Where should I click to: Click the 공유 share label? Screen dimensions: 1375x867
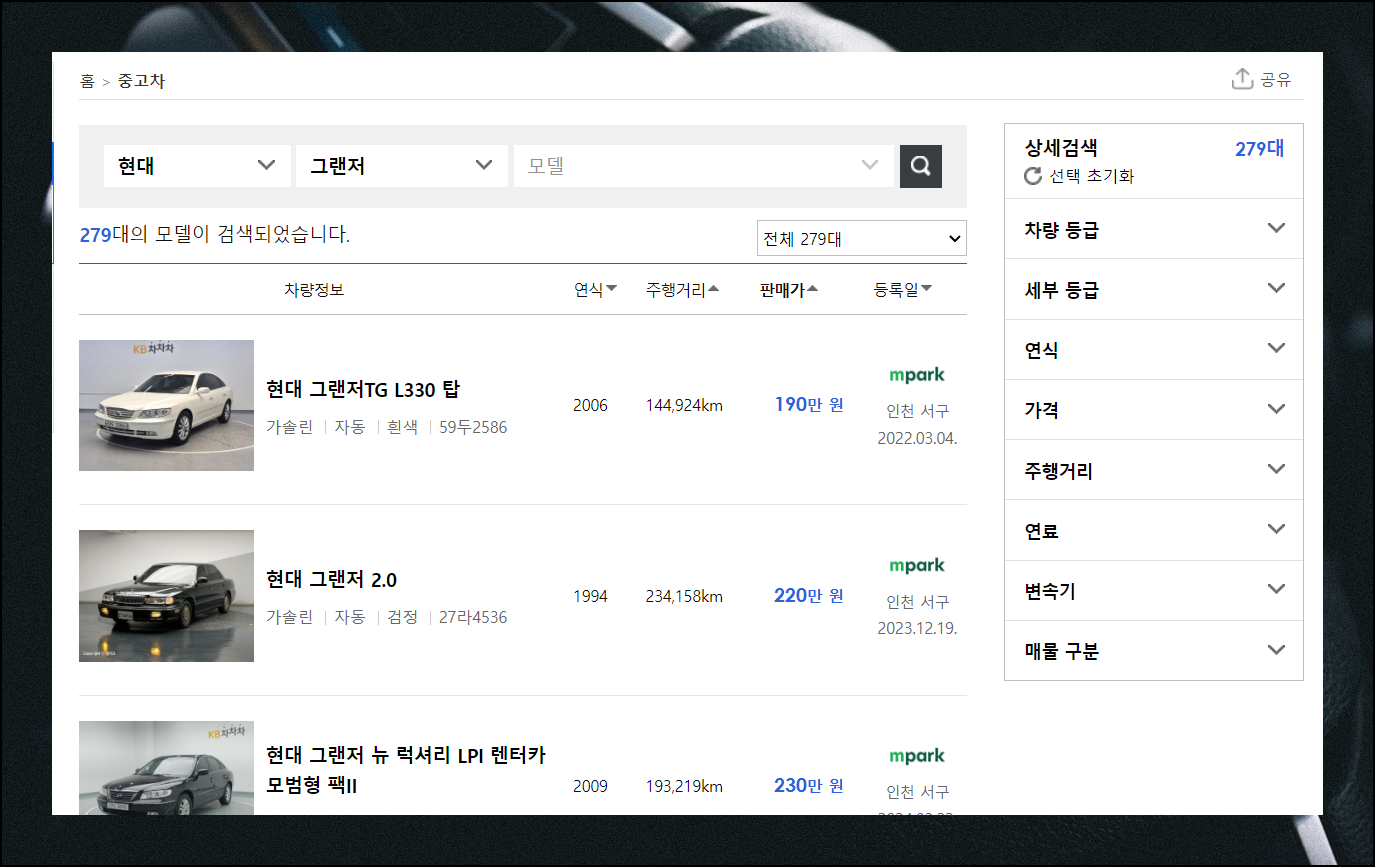(x=1275, y=80)
